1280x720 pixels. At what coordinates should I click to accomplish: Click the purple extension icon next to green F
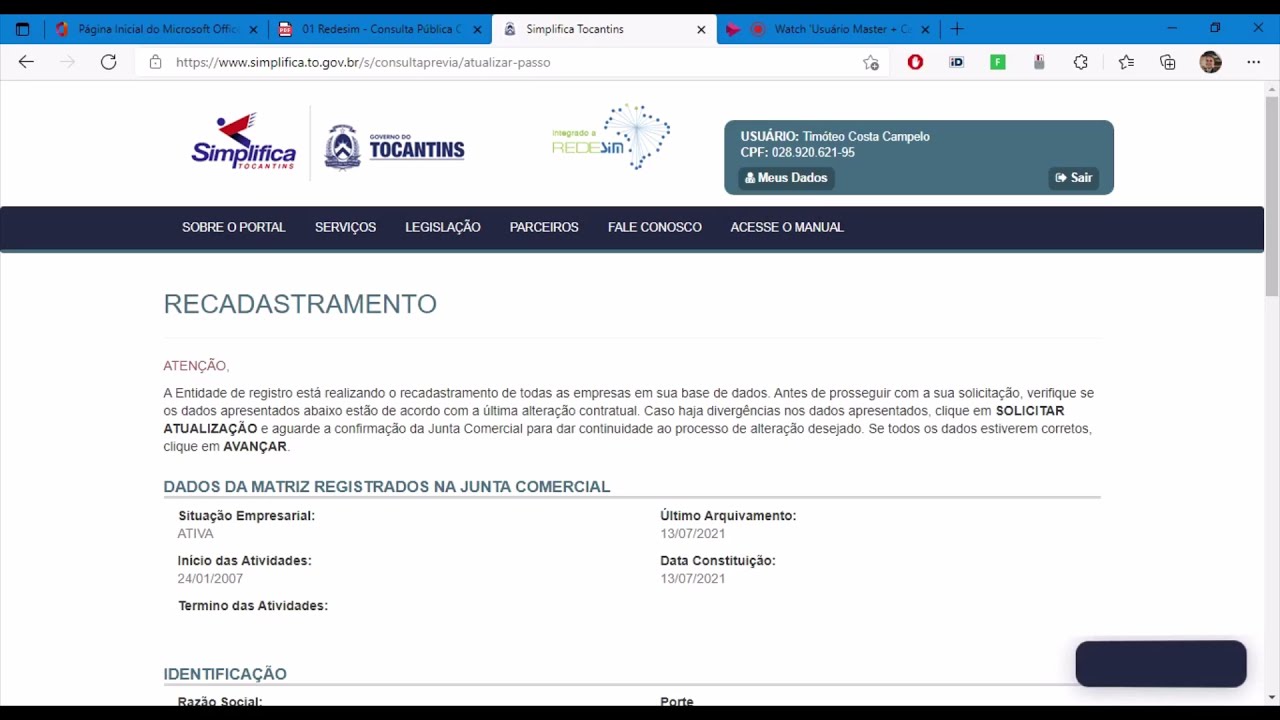coord(1039,62)
